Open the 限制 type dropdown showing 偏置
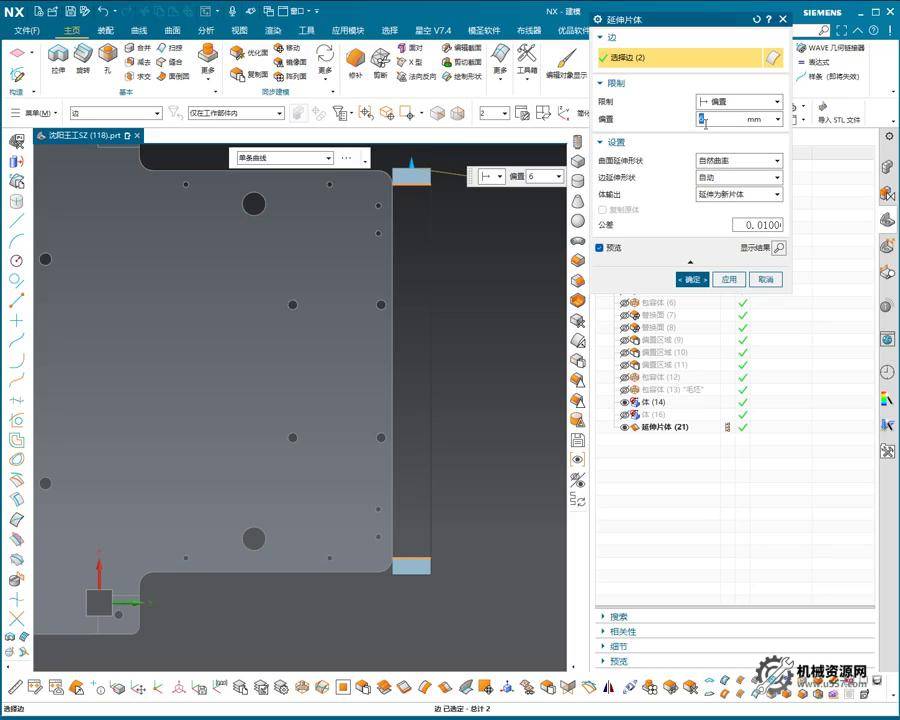Screen dimensions: 900x720 click(x=739, y=102)
